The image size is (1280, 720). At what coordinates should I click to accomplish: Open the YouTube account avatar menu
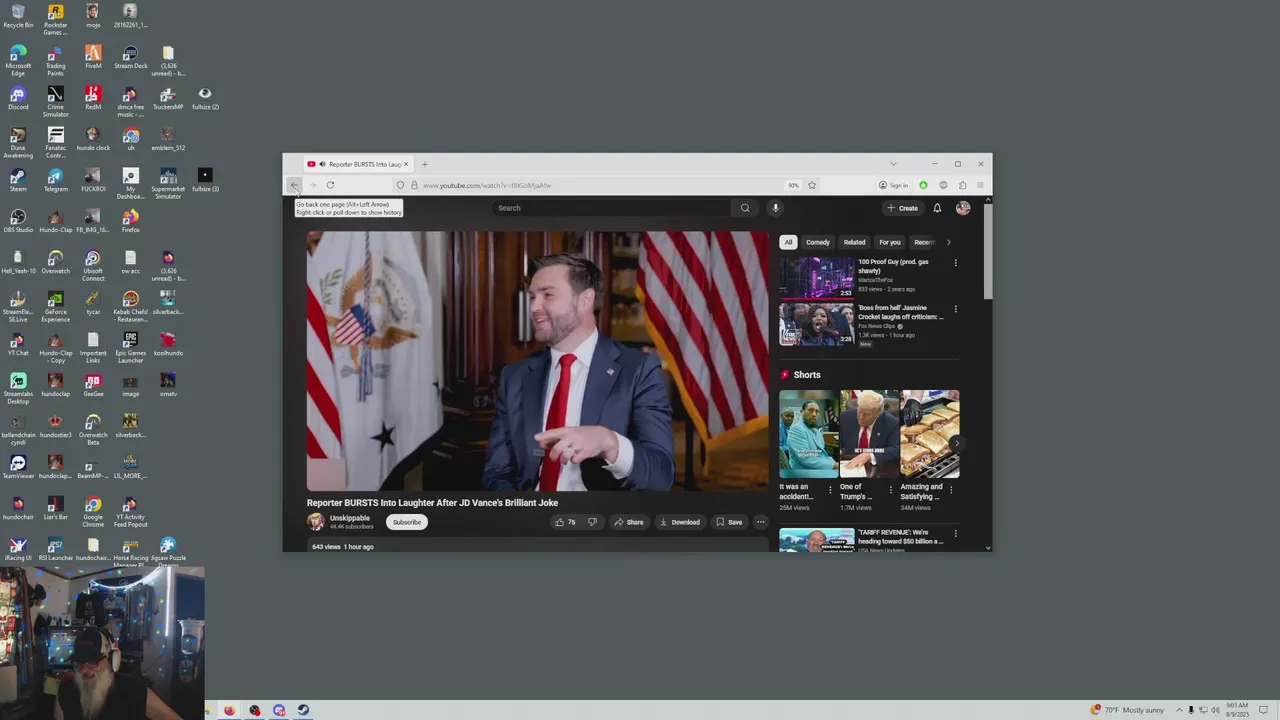(x=963, y=208)
